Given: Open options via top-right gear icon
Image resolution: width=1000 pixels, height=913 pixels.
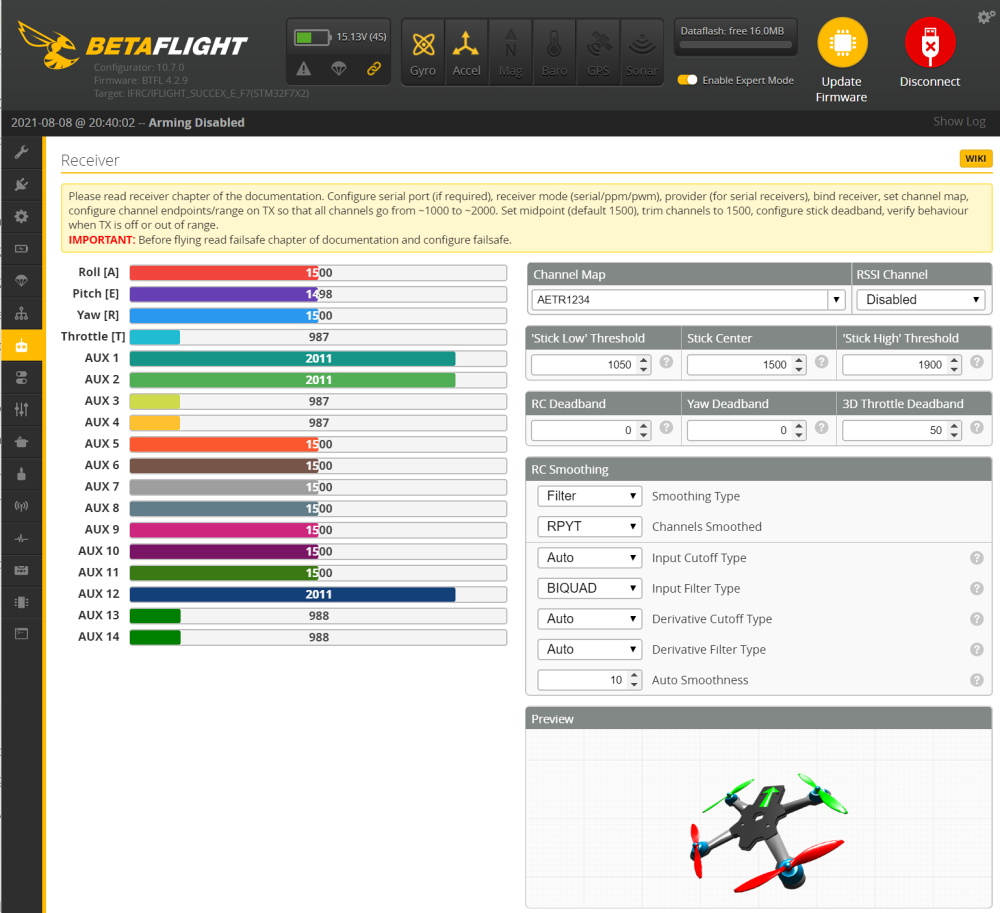Looking at the screenshot, I should point(985,17).
